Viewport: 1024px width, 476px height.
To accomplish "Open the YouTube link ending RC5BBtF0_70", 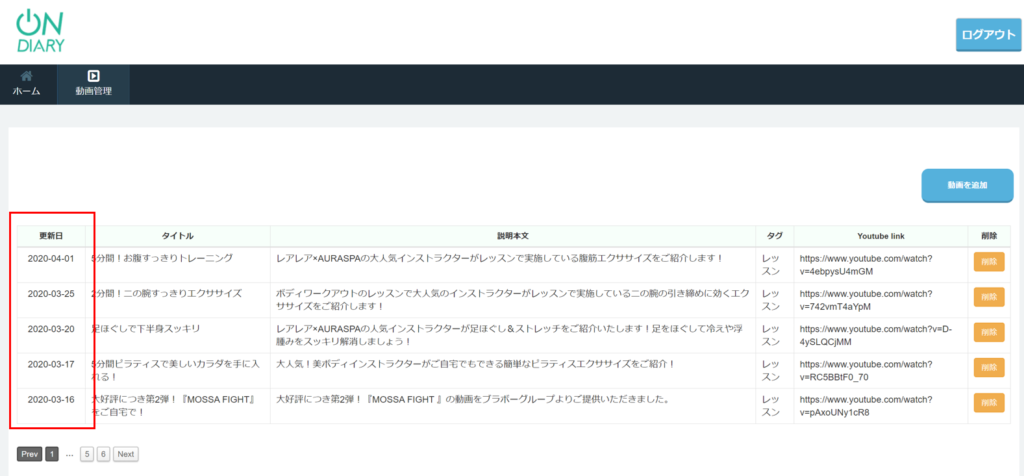I will pyautogui.click(x=865, y=371).
